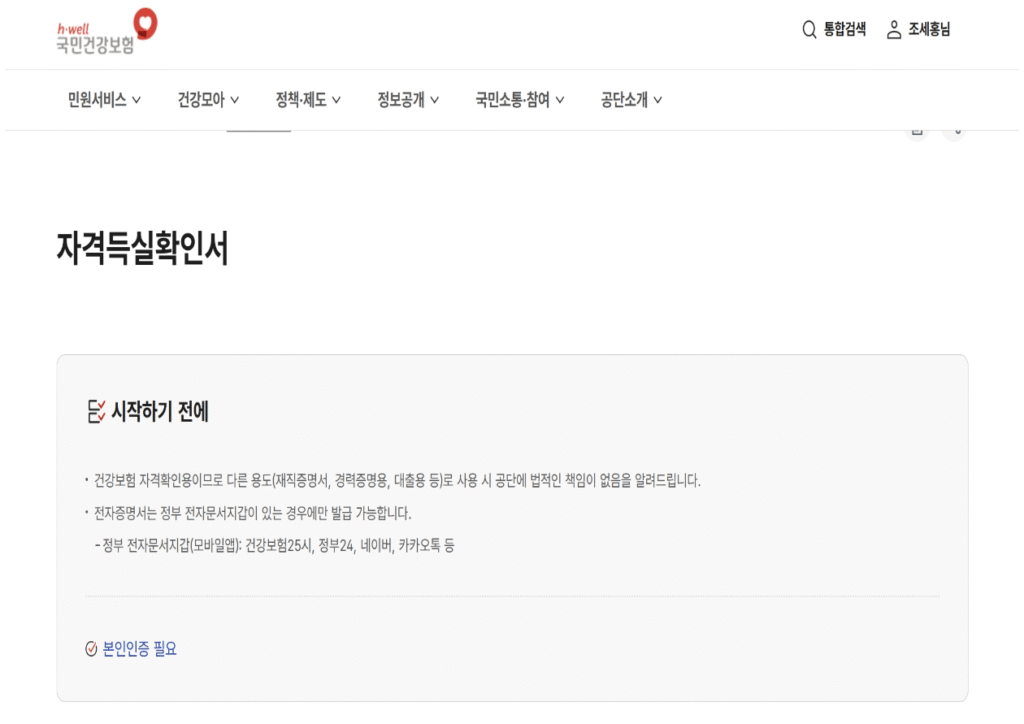Click the 본인인증 필요 link
This screenshot has height=724, width=1024.
140,649
